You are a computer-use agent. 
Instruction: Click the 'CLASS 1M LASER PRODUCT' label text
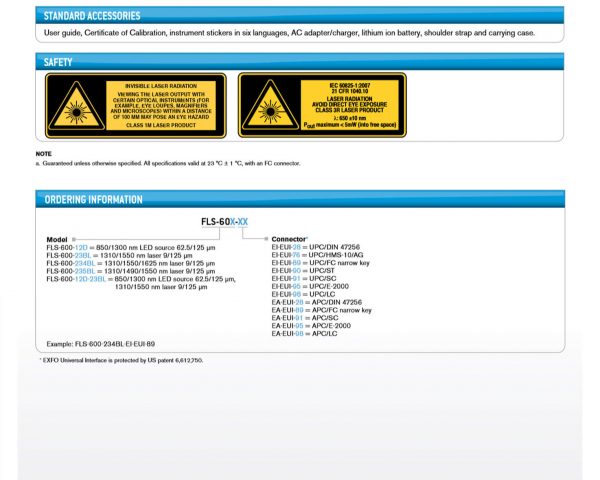tap(161, 125)
